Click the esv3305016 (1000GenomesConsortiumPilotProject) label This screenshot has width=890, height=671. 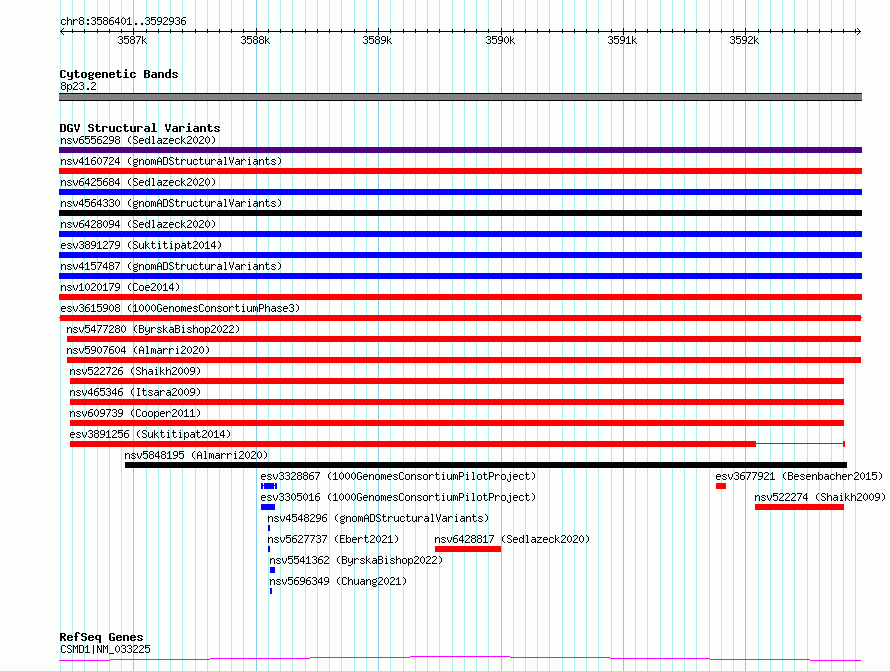pos(398,497)
